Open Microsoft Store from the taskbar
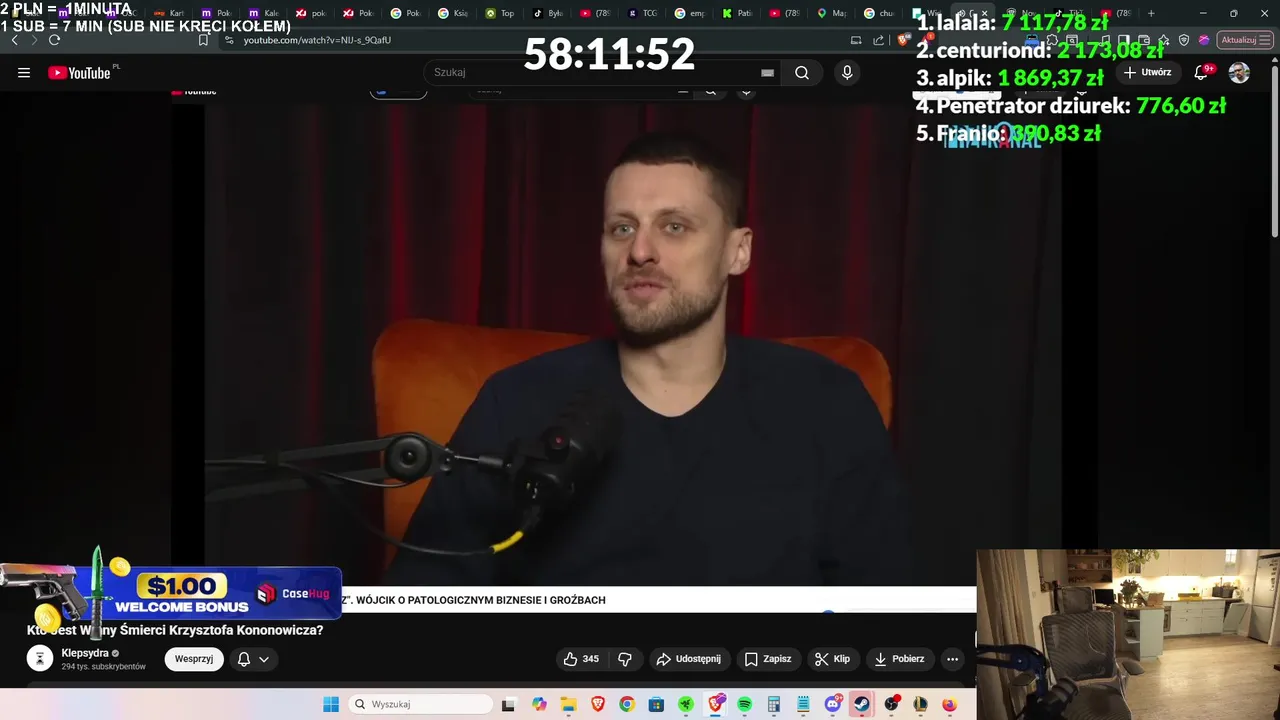Viewport: 1280px width, 720px height. 656,704
